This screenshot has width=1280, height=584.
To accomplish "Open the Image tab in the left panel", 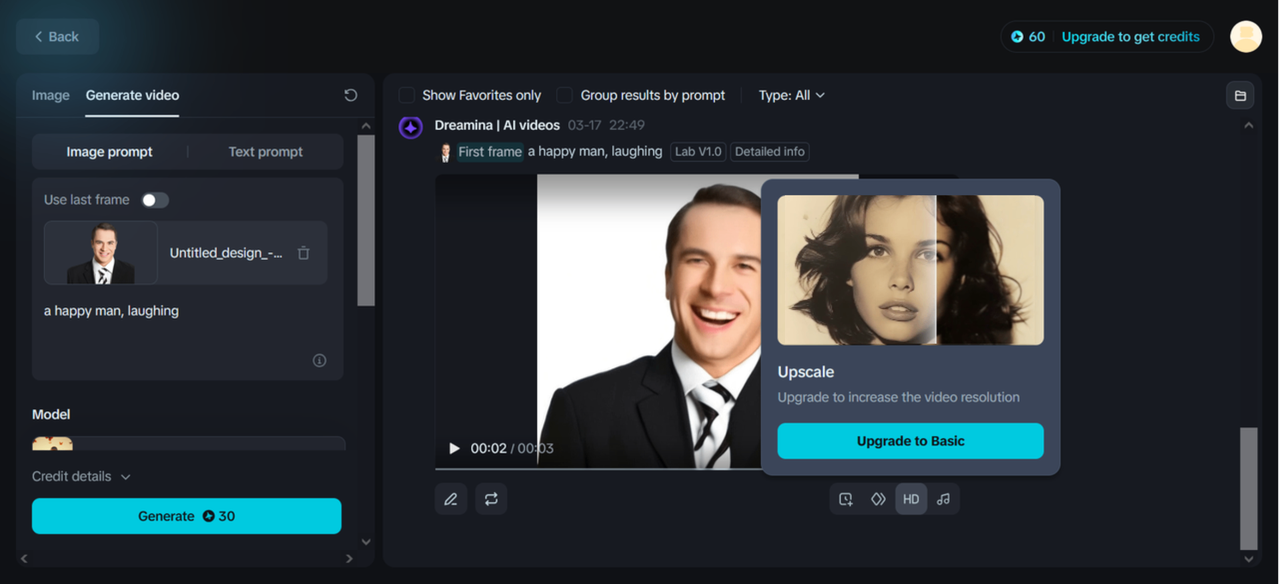I will 50,95.
